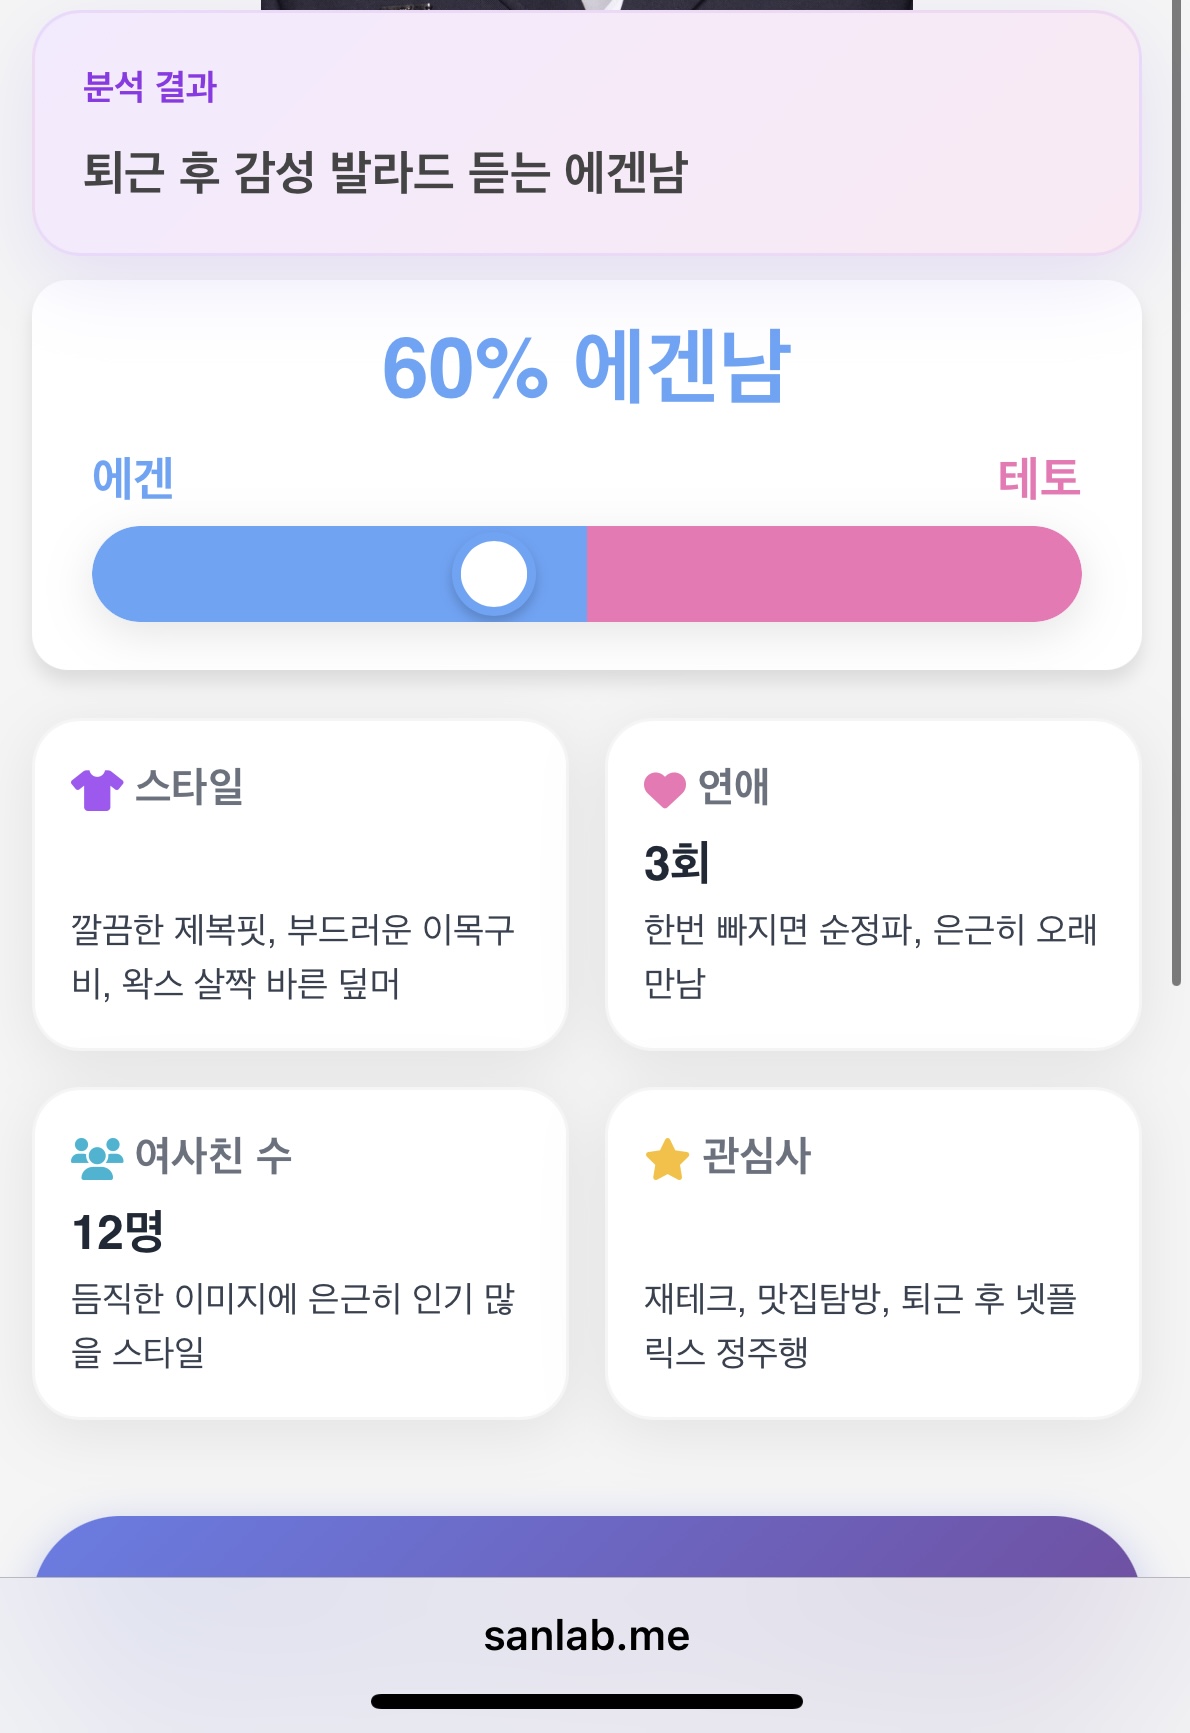Click the page scrollbar on right edge
Viewport: 1190px width, 1733px height.
coord(1177,500)
